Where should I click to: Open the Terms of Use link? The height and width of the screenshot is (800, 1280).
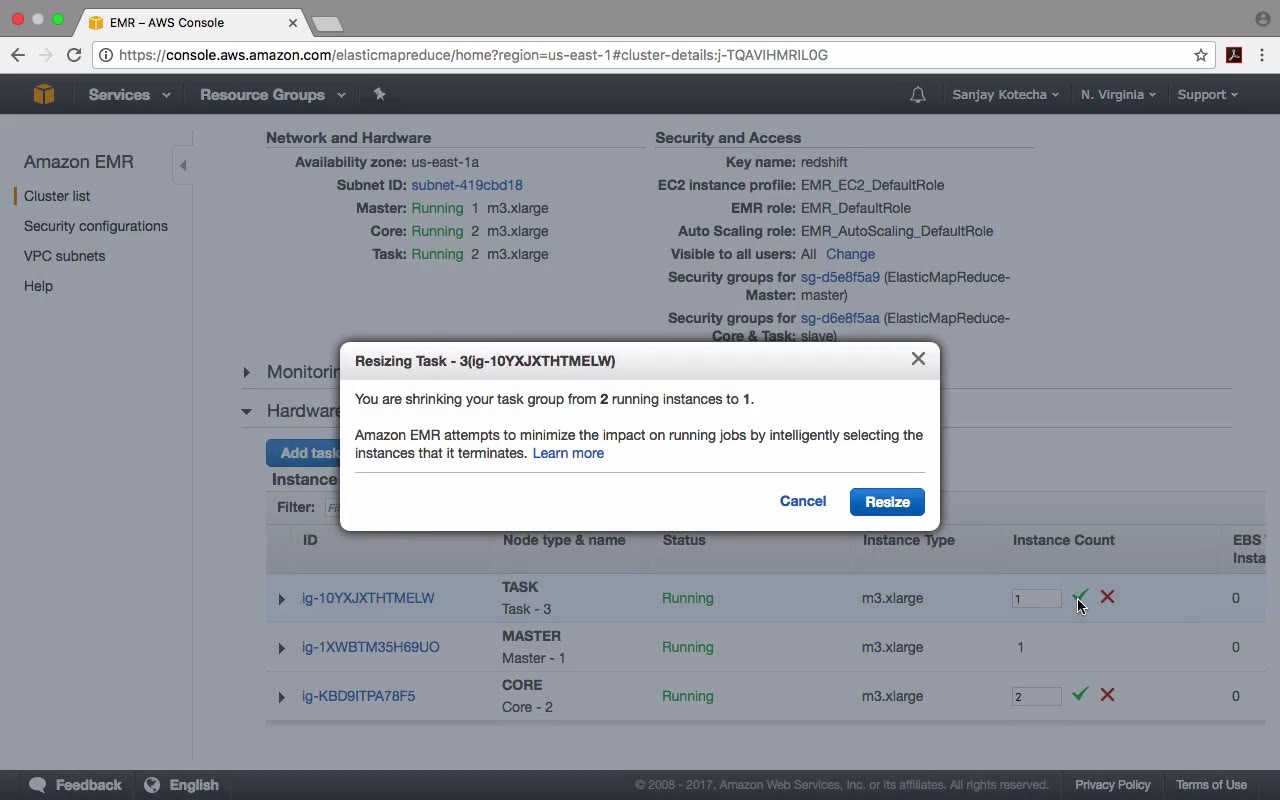[1211, 785]
